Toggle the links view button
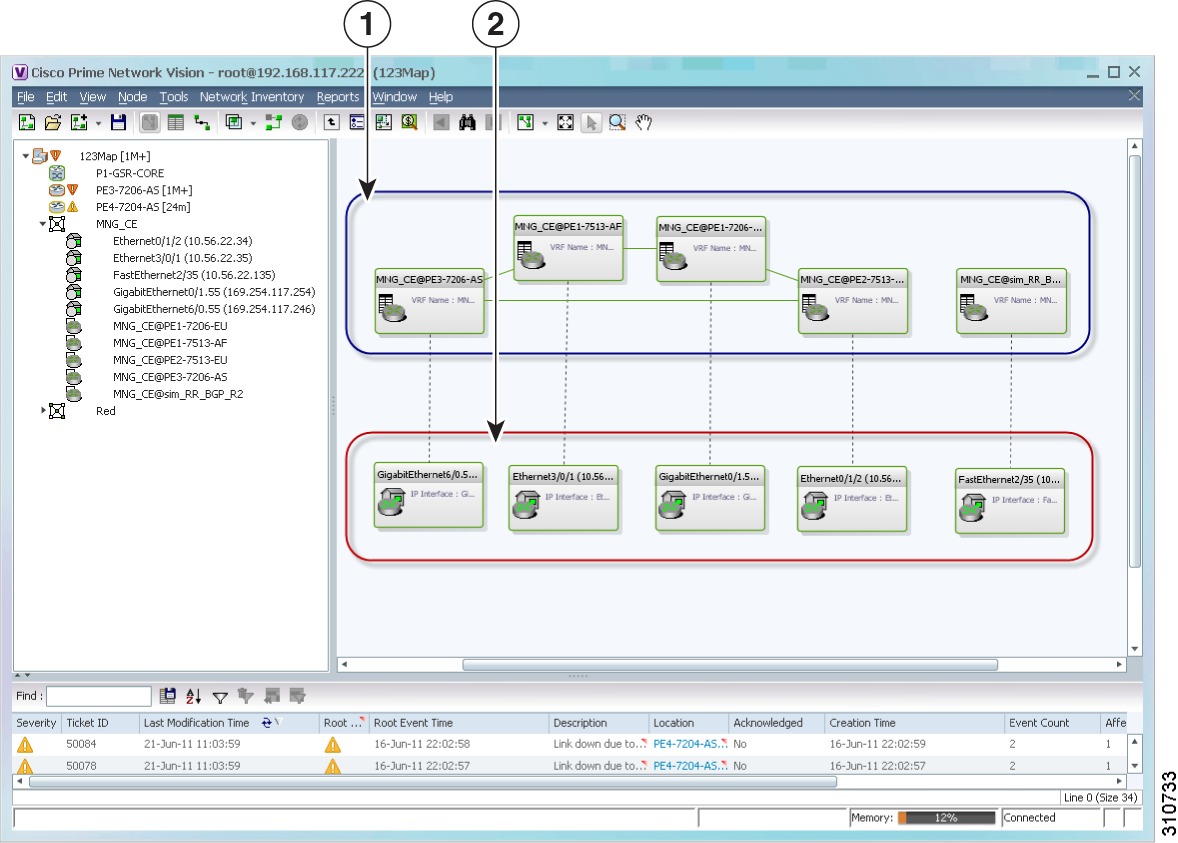 [201, 122]
